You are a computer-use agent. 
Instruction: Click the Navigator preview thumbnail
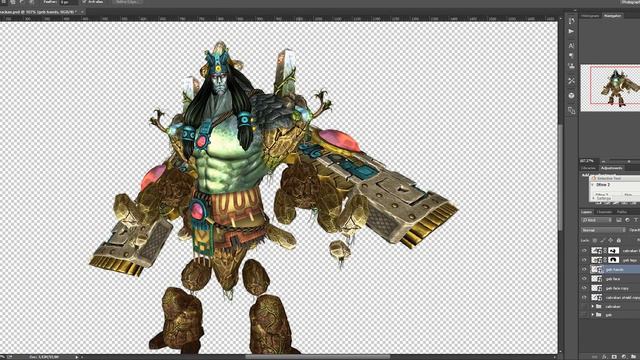610,87
